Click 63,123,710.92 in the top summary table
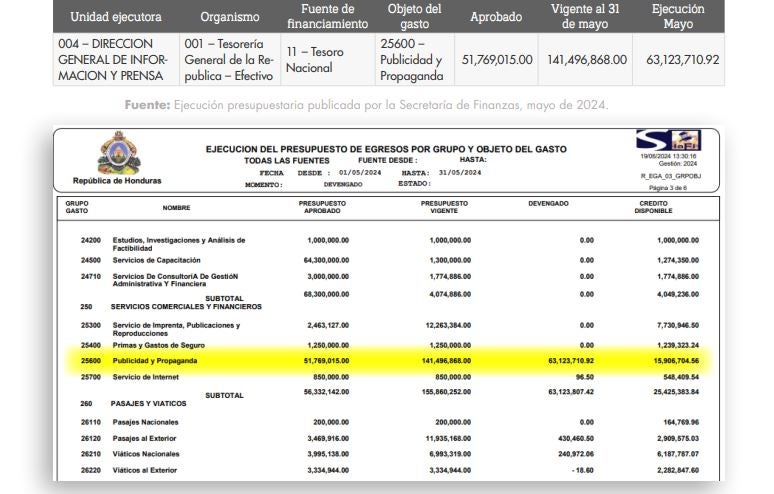Screen dimensions: 774x494 coord(683,60)
